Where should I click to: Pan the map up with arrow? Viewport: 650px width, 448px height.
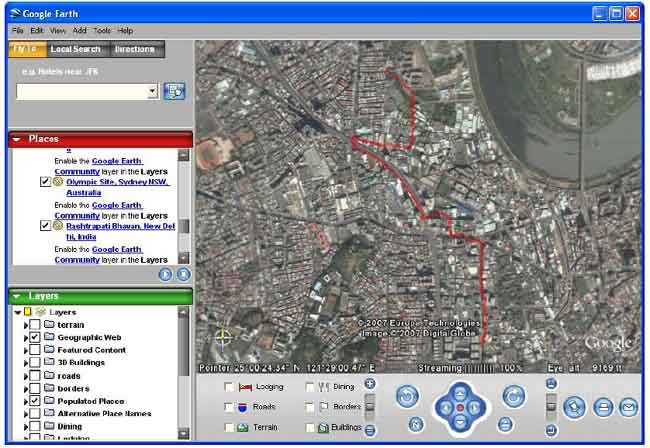pyautogui.click(x=460, y=392)
